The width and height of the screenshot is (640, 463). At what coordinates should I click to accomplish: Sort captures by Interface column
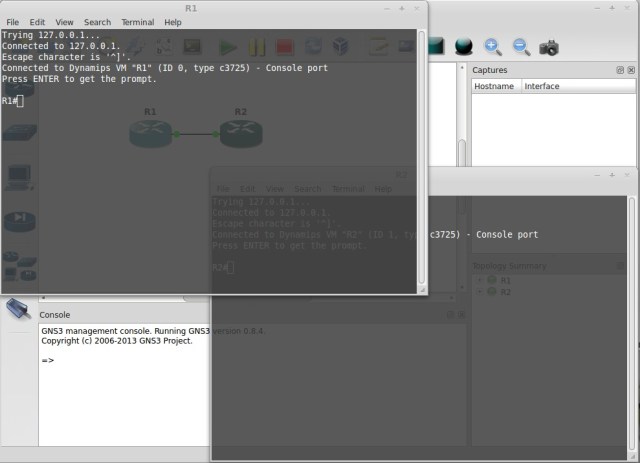coord(542,86)
